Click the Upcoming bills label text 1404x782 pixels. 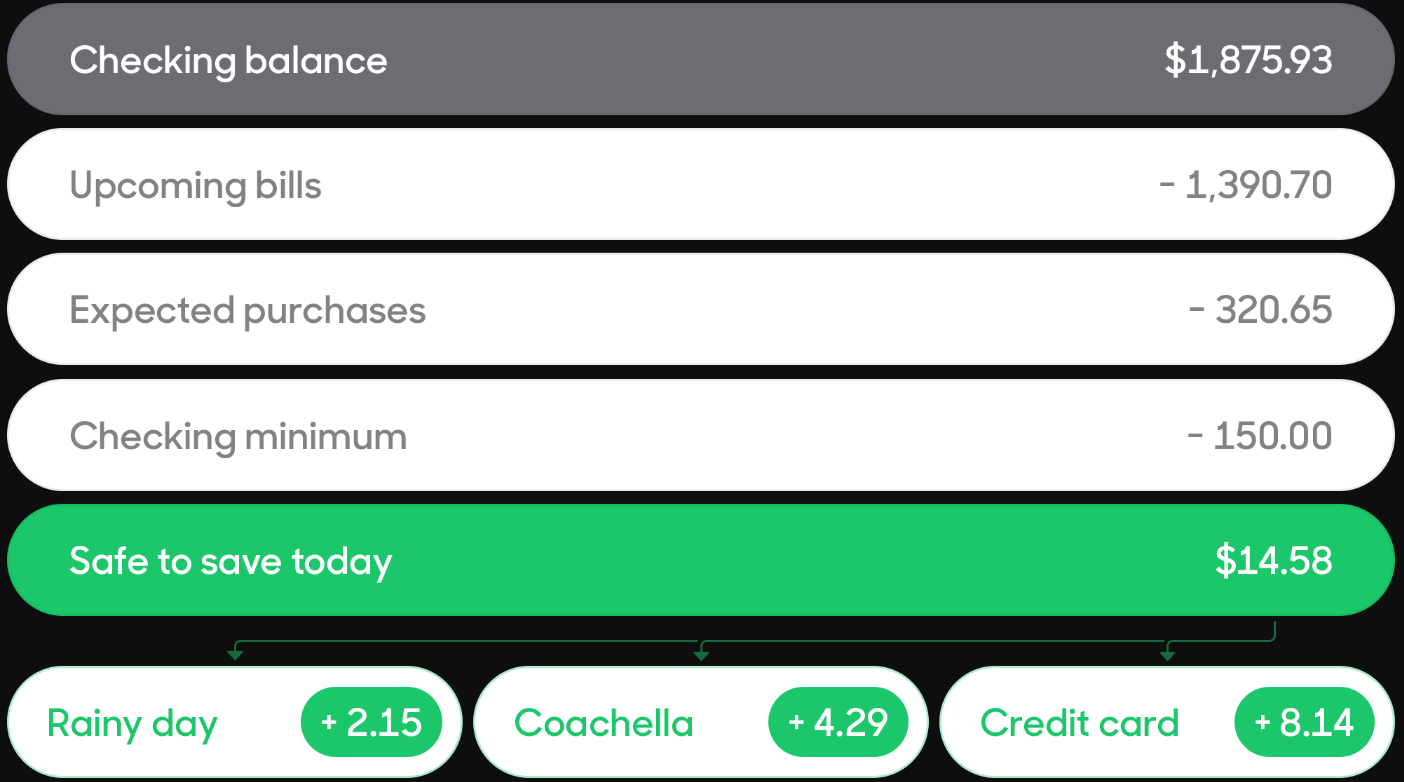coord(196,187)
